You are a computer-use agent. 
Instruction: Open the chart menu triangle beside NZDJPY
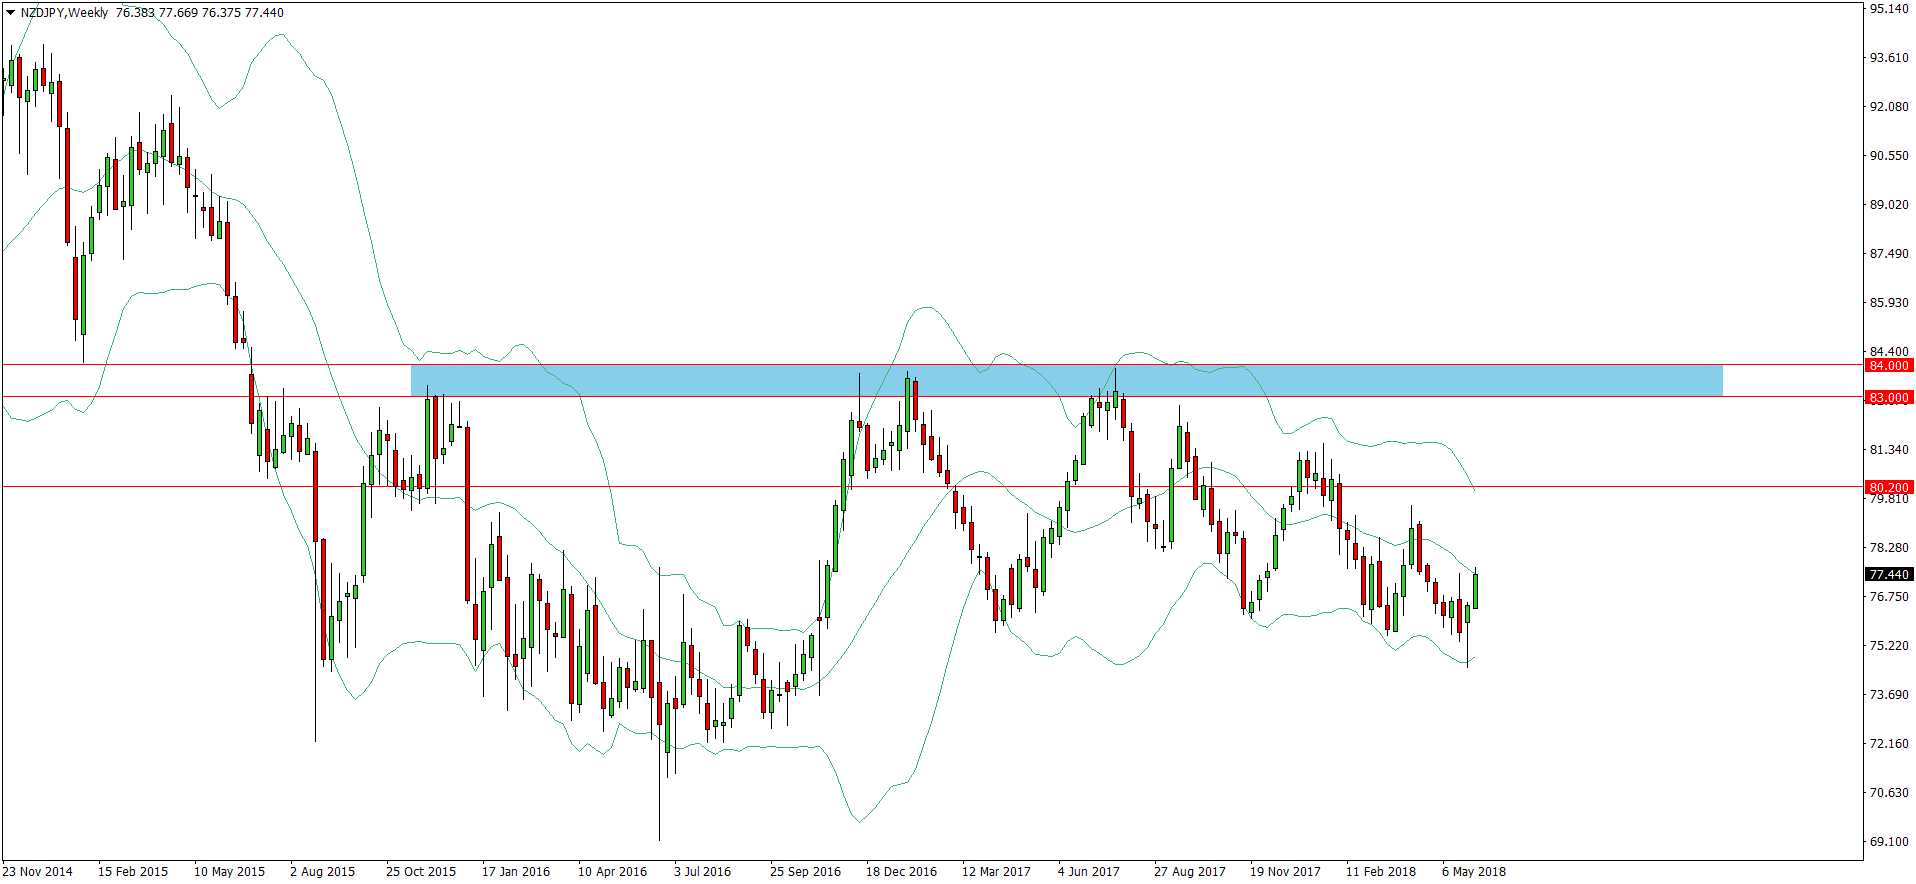(x=10, y=13)
